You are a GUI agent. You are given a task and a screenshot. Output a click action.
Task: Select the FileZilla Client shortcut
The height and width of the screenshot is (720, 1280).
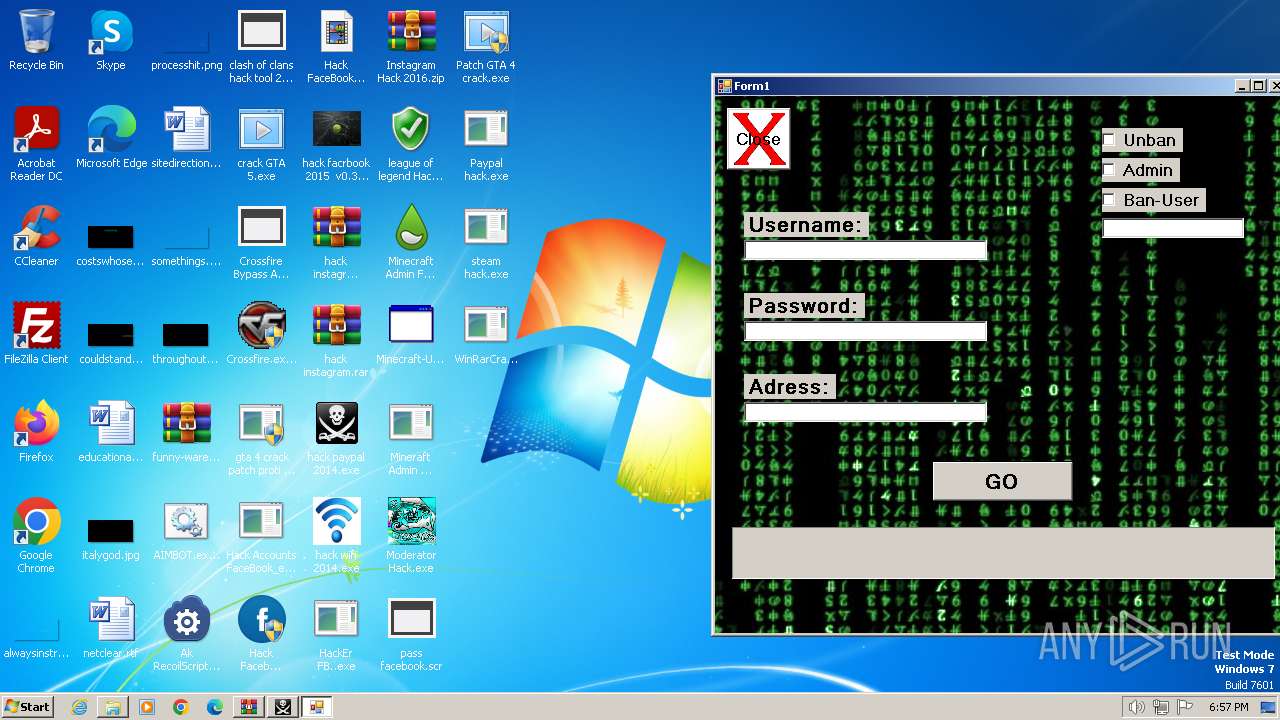[x=36, y=335]
